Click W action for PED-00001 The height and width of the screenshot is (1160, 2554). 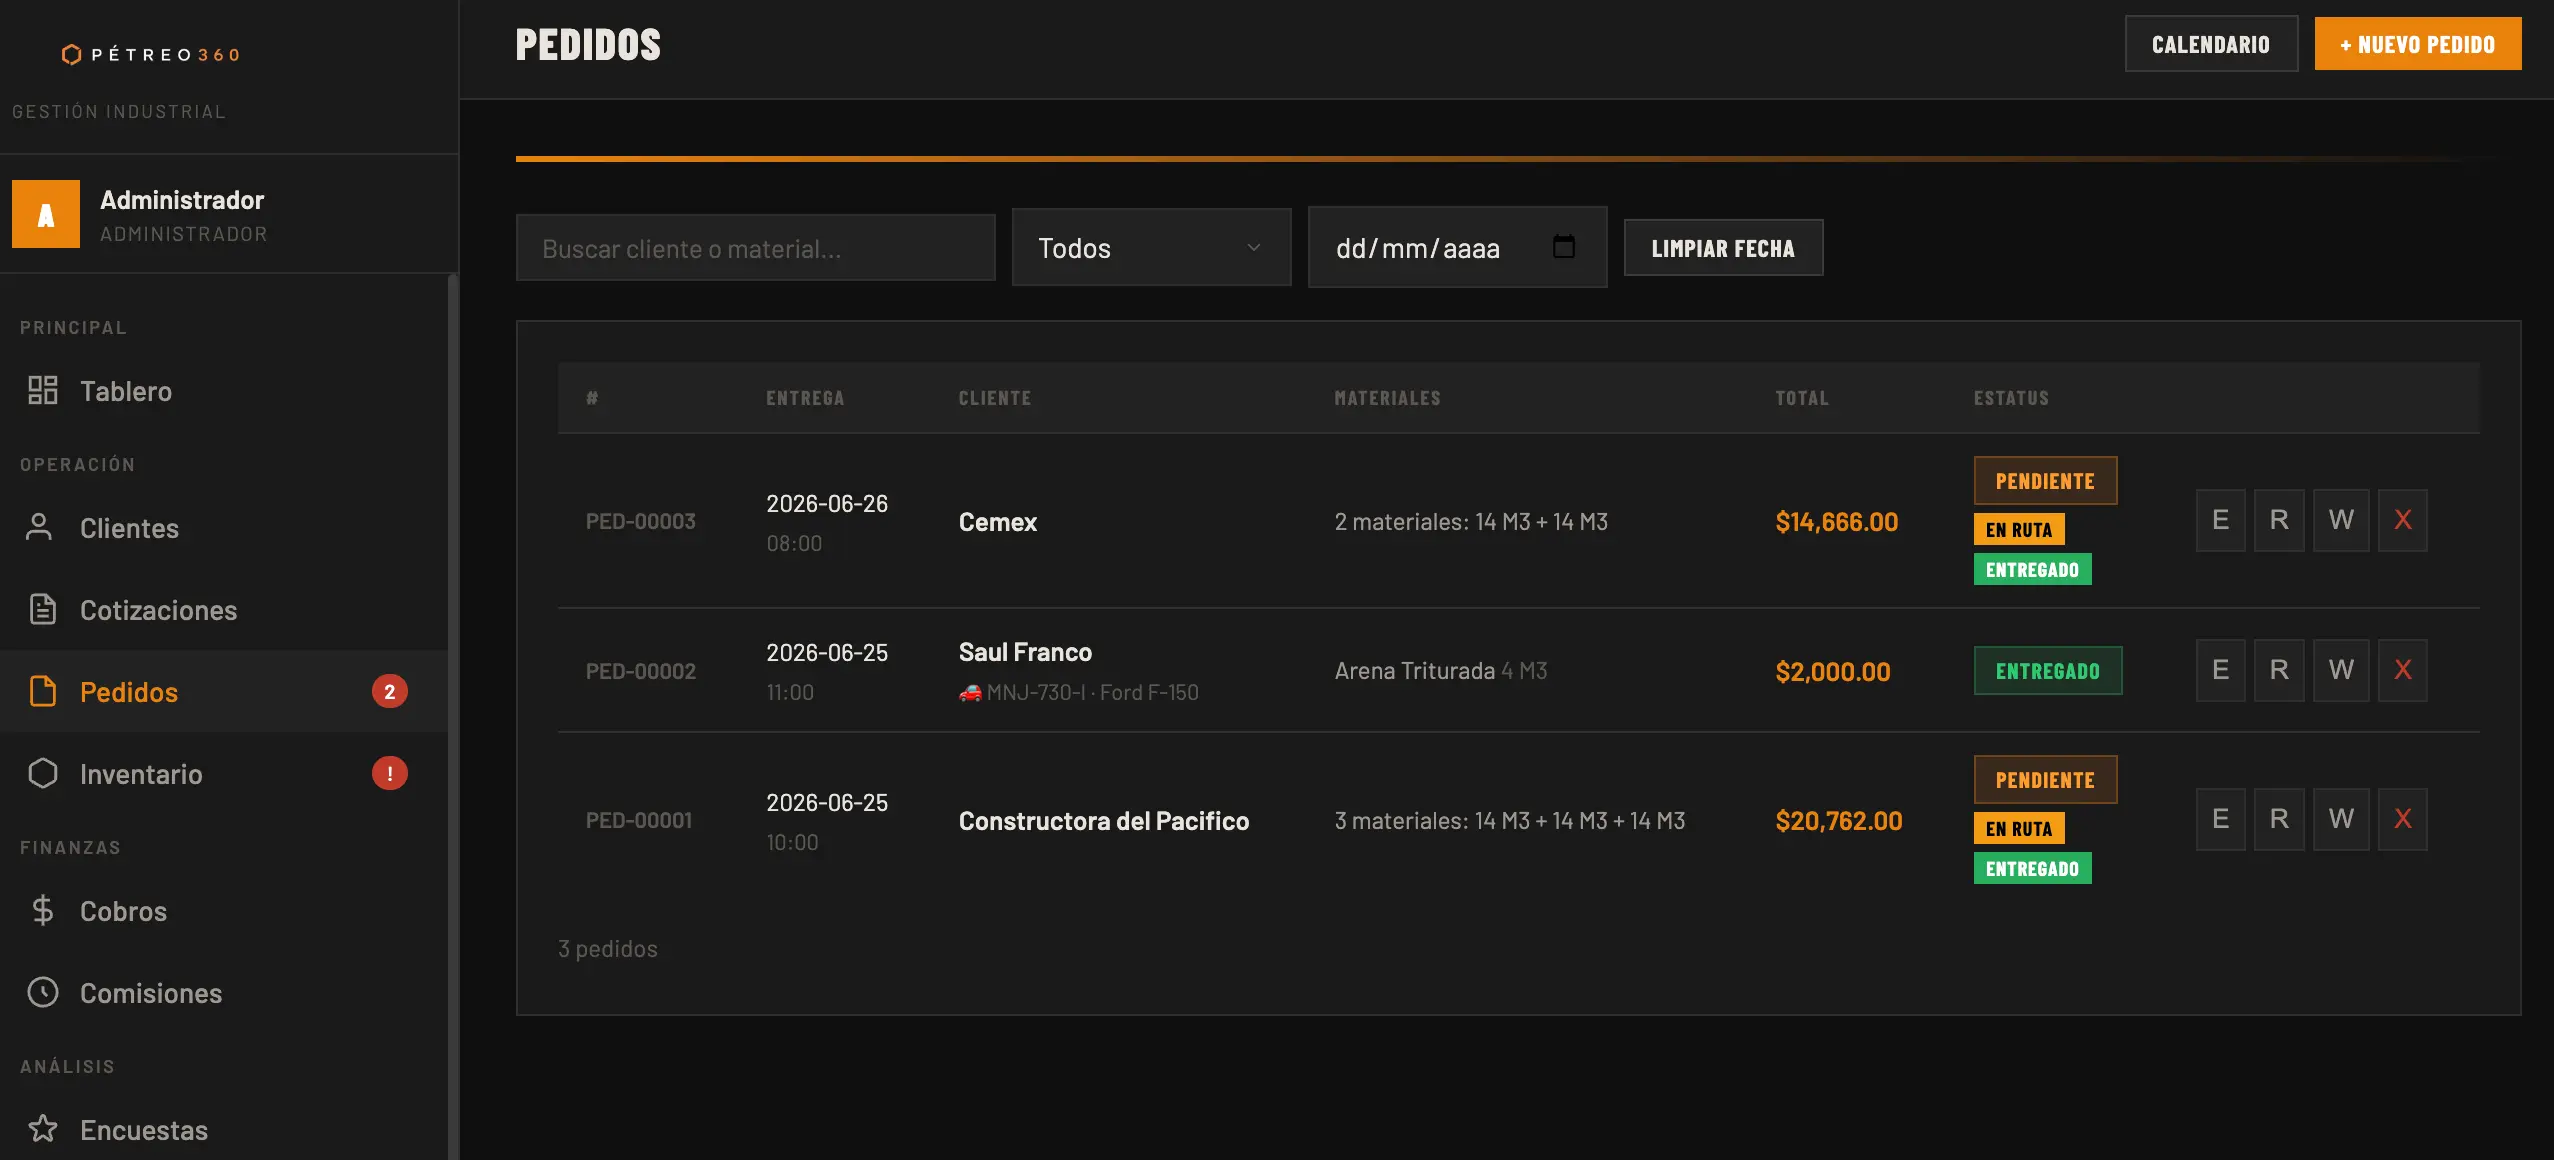pos(2340,819)
